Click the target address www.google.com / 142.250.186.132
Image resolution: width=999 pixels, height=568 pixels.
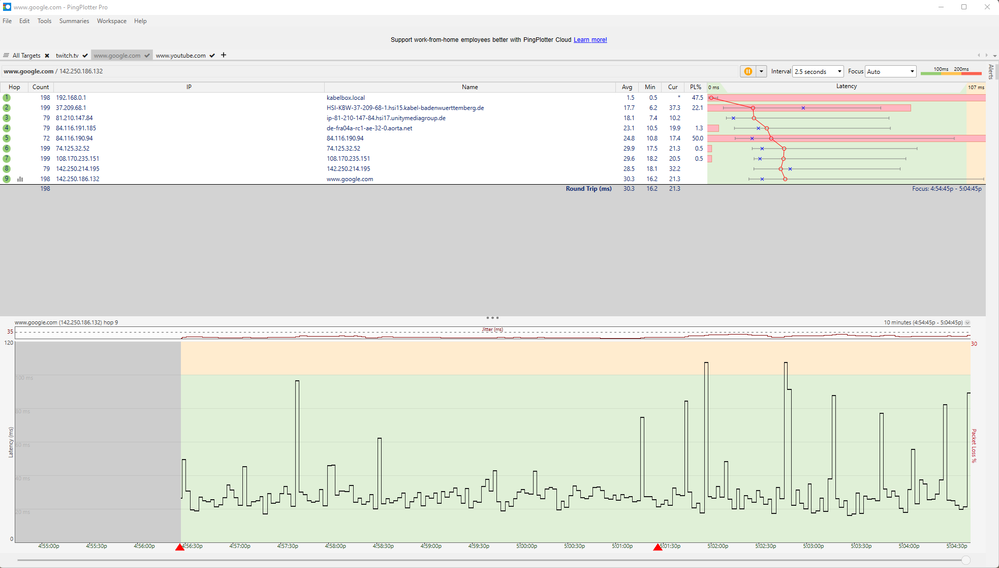(x=53, y=71)
